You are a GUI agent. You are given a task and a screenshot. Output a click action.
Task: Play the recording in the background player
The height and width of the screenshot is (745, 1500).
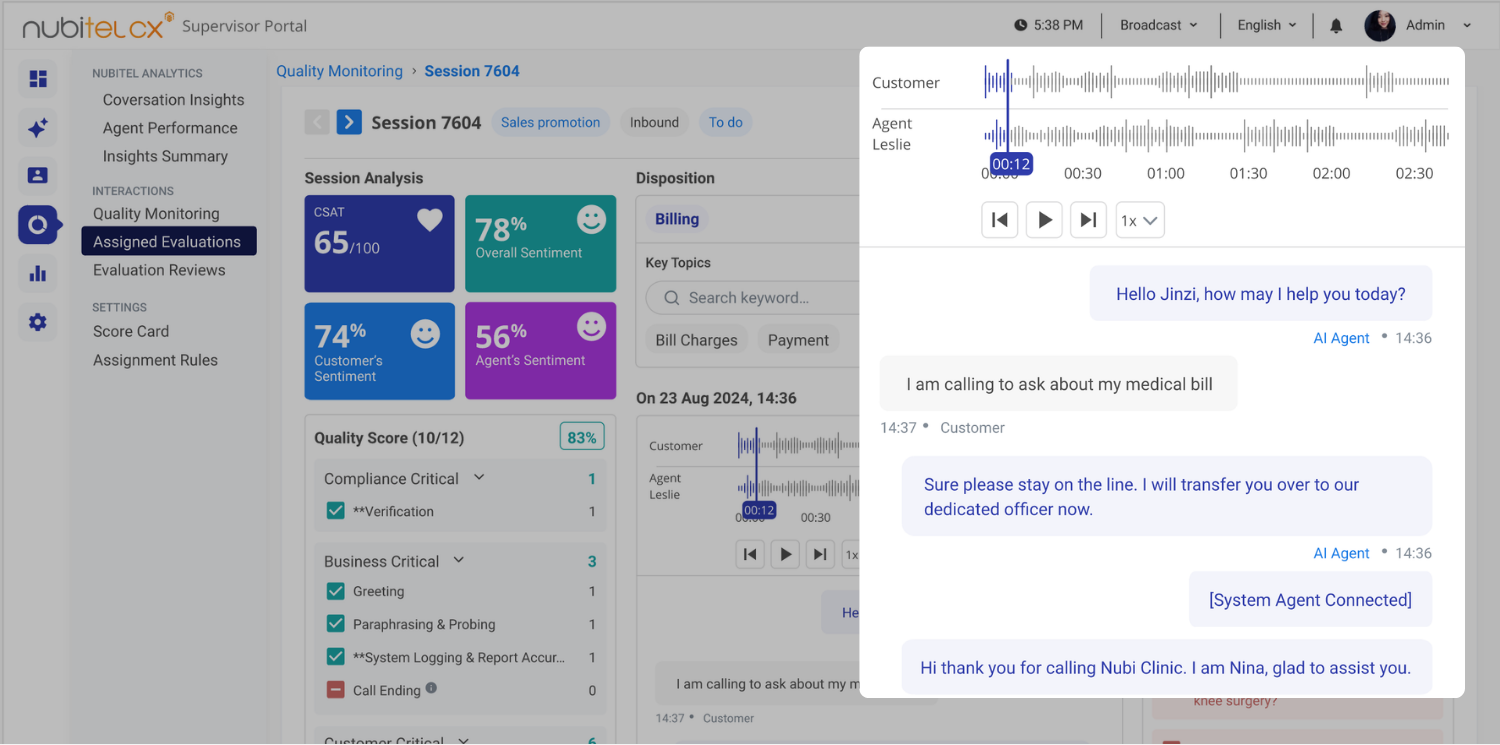tap(785, 554)
